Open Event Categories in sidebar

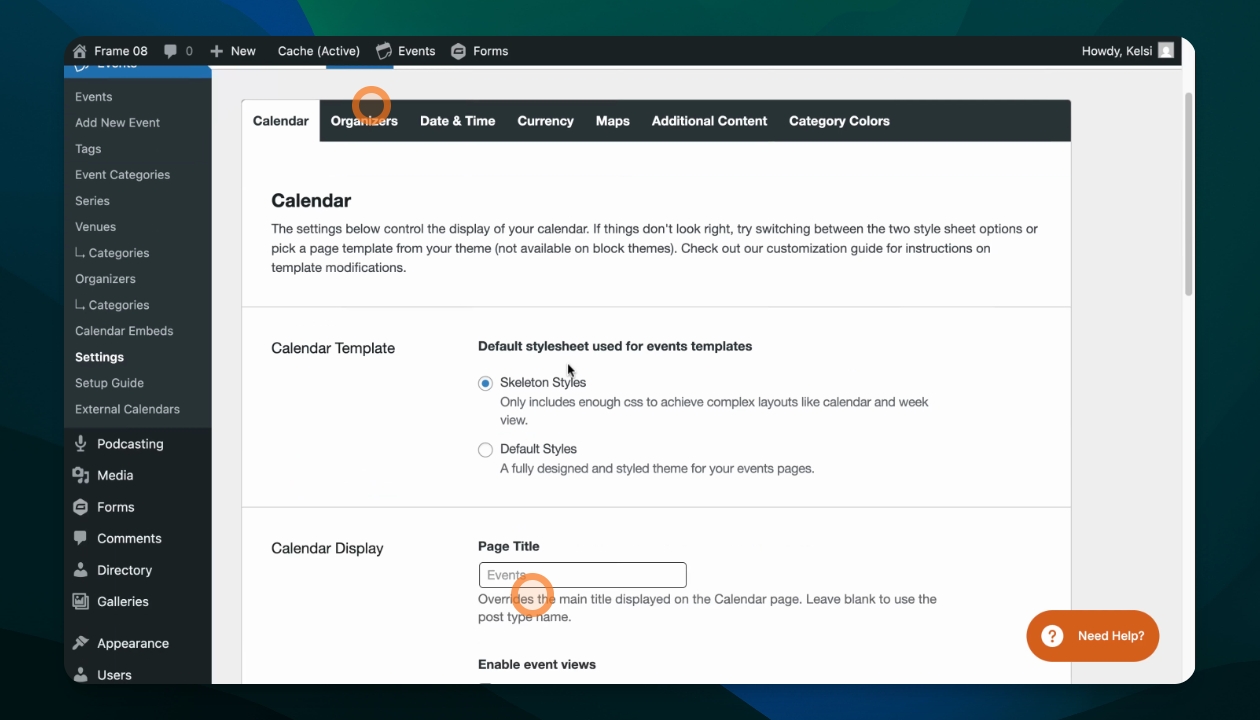pyautogui.click(x=123, y=175)
